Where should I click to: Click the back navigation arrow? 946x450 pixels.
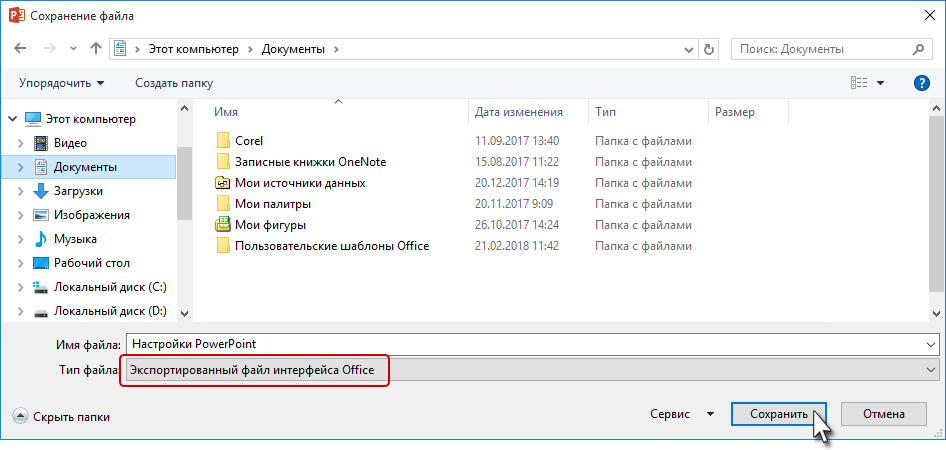20,49
